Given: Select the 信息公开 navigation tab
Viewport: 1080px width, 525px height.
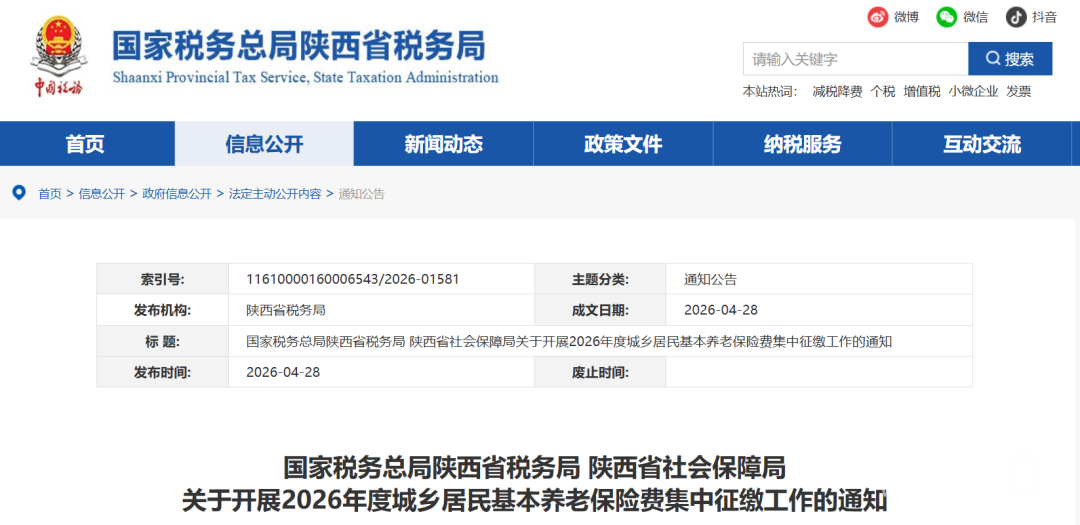Looking at the screenshot, I should [x=264, y=144].
